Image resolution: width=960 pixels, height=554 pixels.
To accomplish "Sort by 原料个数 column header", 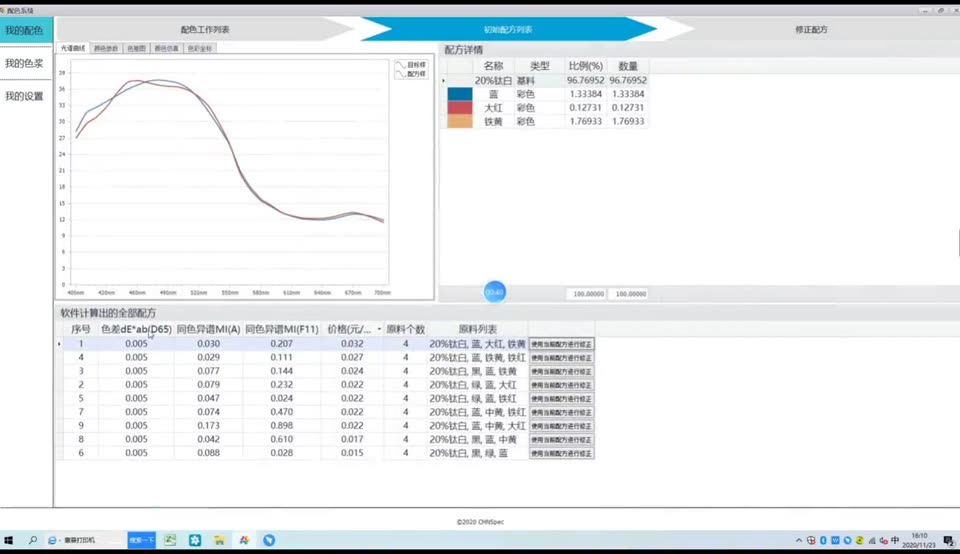I will pyautogui.click(x=405, y=329).
